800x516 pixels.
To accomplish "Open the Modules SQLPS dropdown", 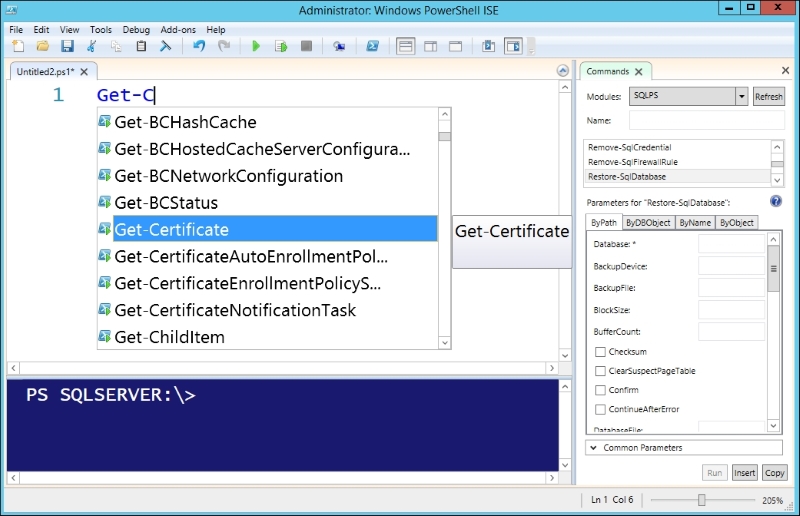I will pos(741,96).
